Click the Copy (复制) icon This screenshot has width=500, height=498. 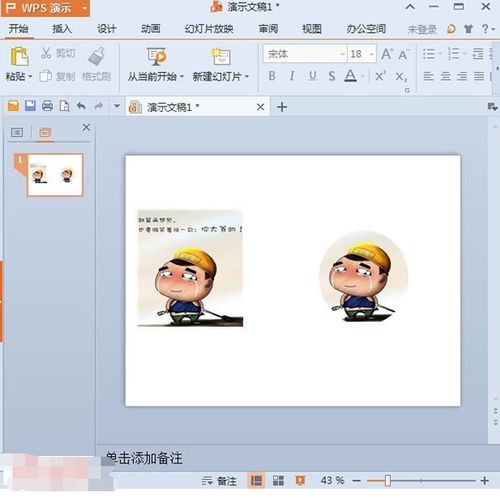[45, 76]
